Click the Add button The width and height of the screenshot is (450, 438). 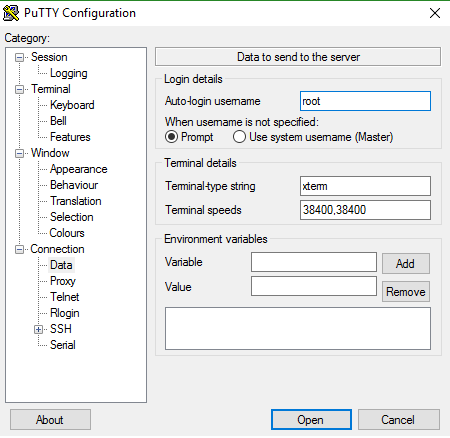coord(406,264)
